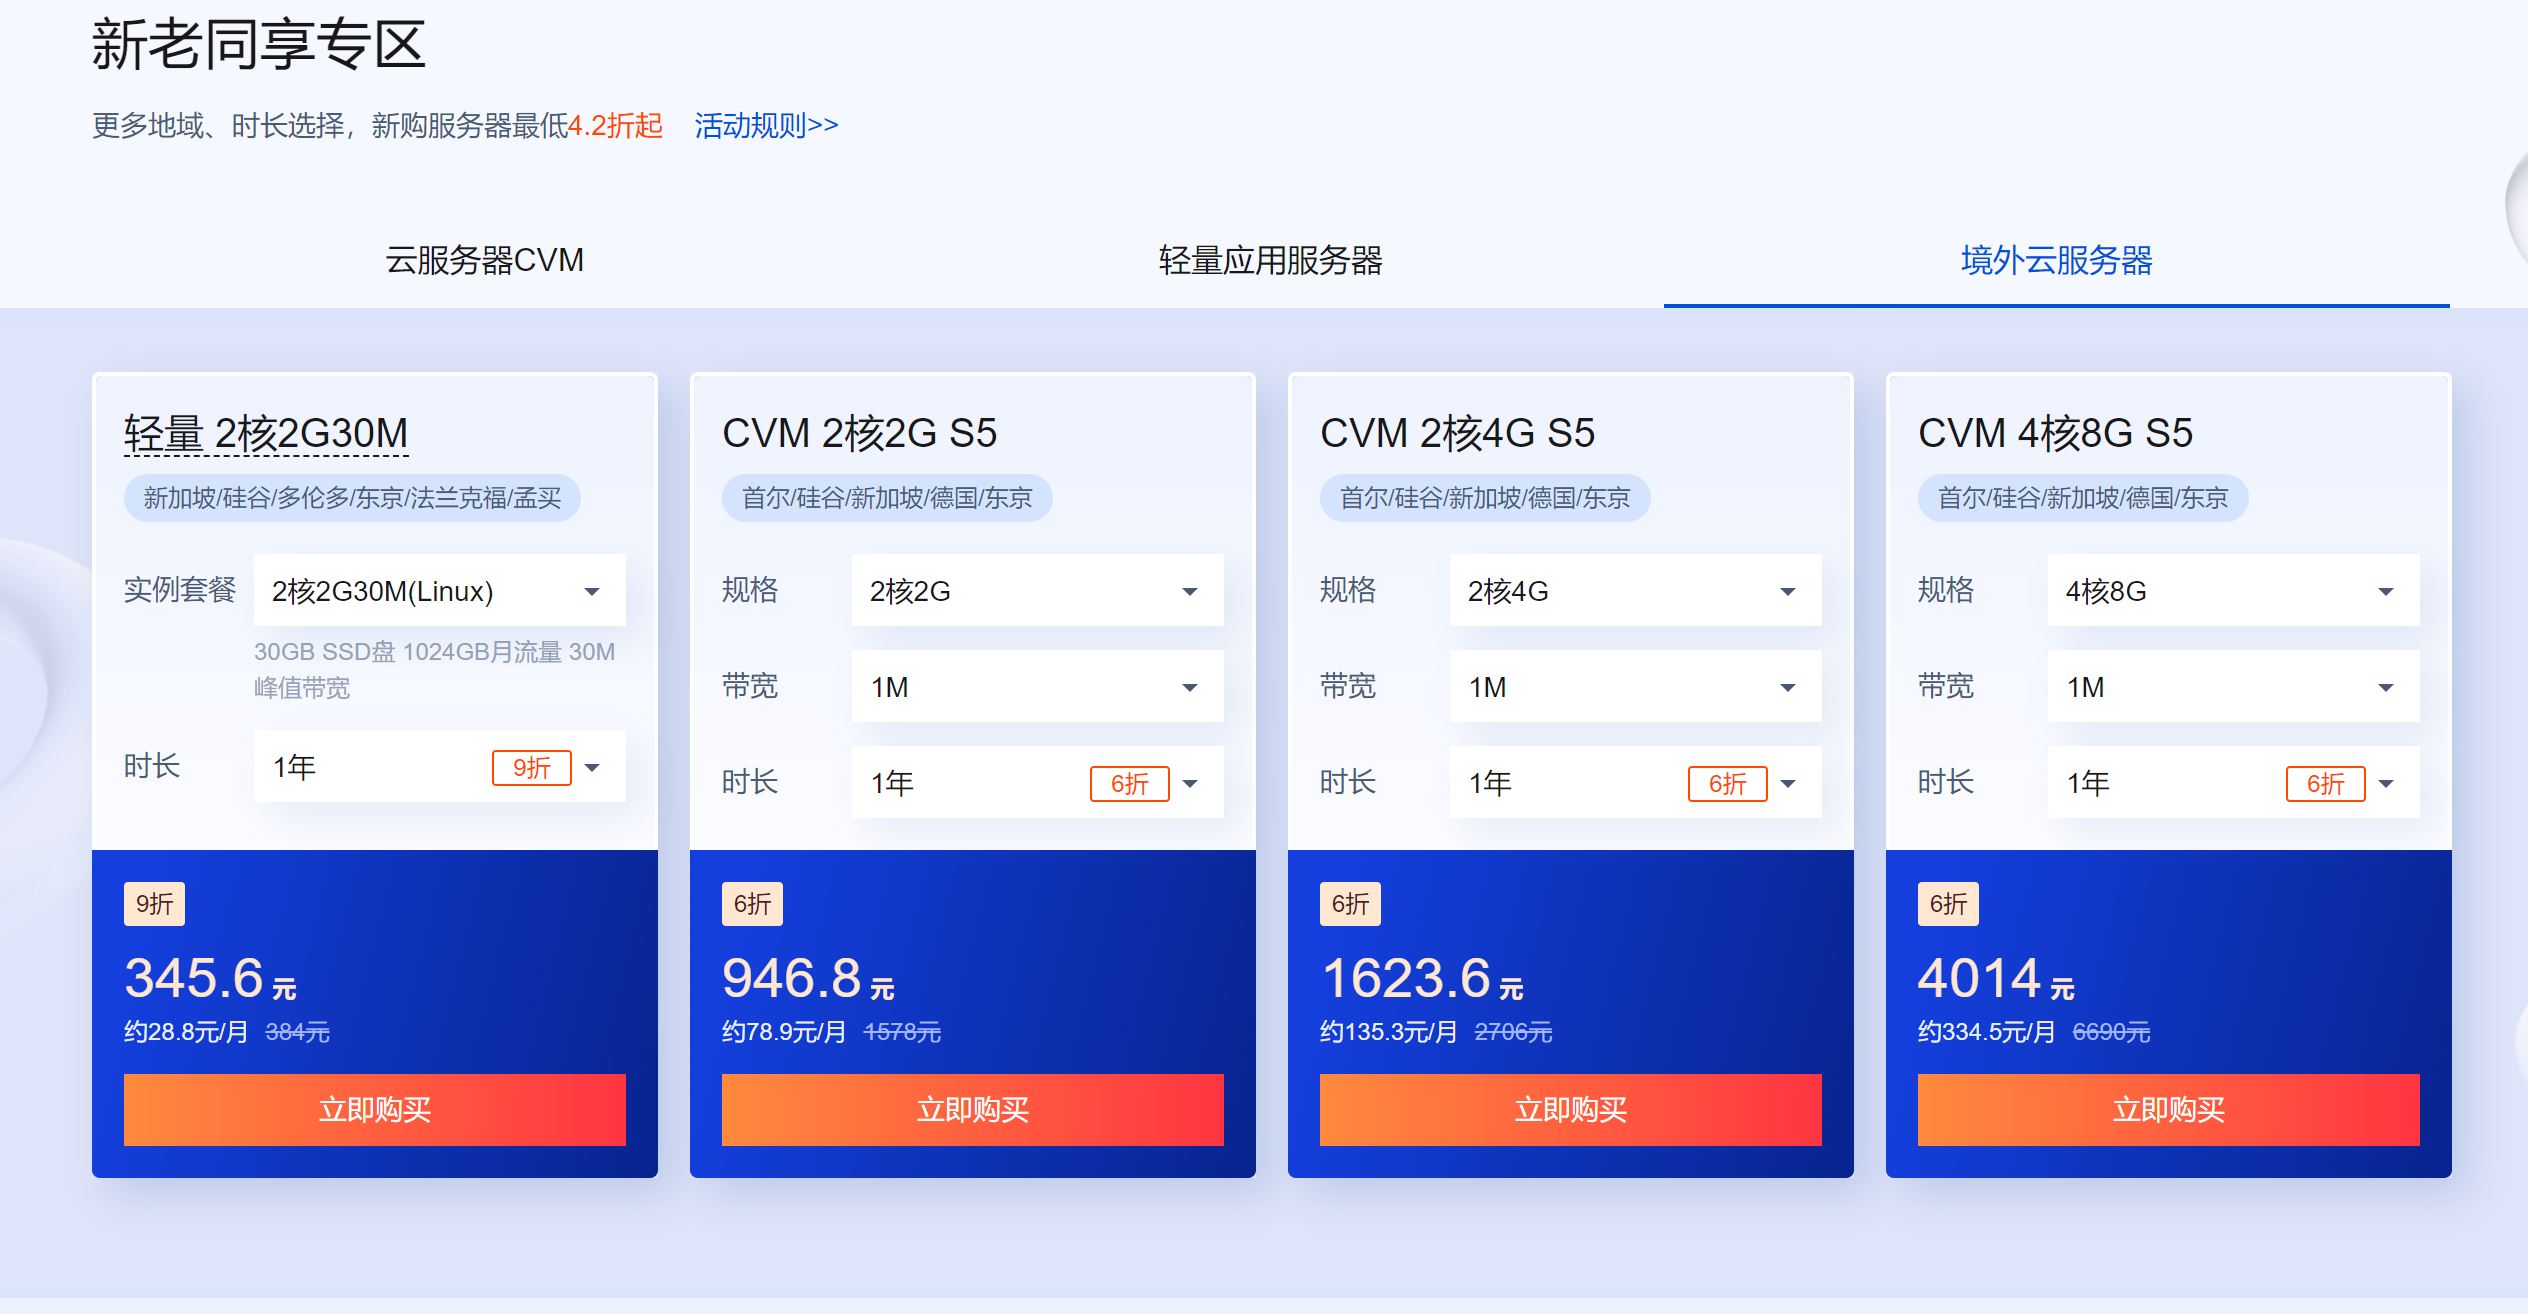
Task: Click 立即购买 for the 345.6元 plan
Action: [x=375, y=1109]
